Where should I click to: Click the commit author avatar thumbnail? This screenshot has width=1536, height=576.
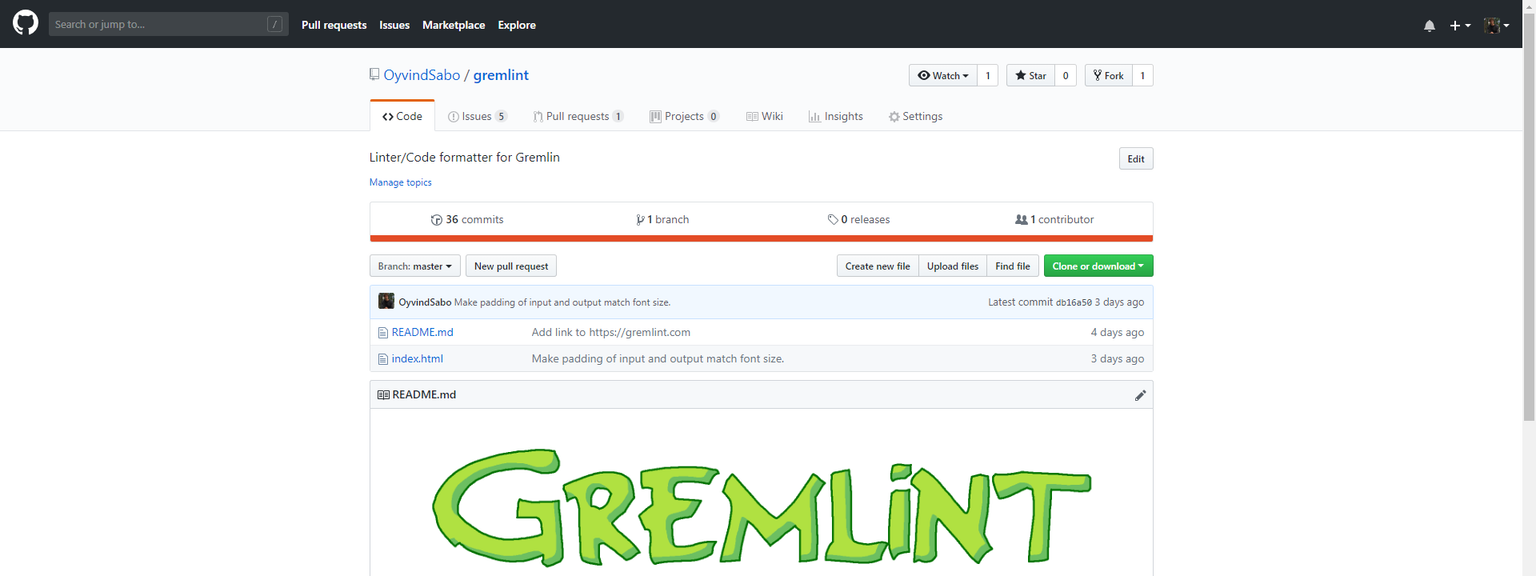[386, 301]
